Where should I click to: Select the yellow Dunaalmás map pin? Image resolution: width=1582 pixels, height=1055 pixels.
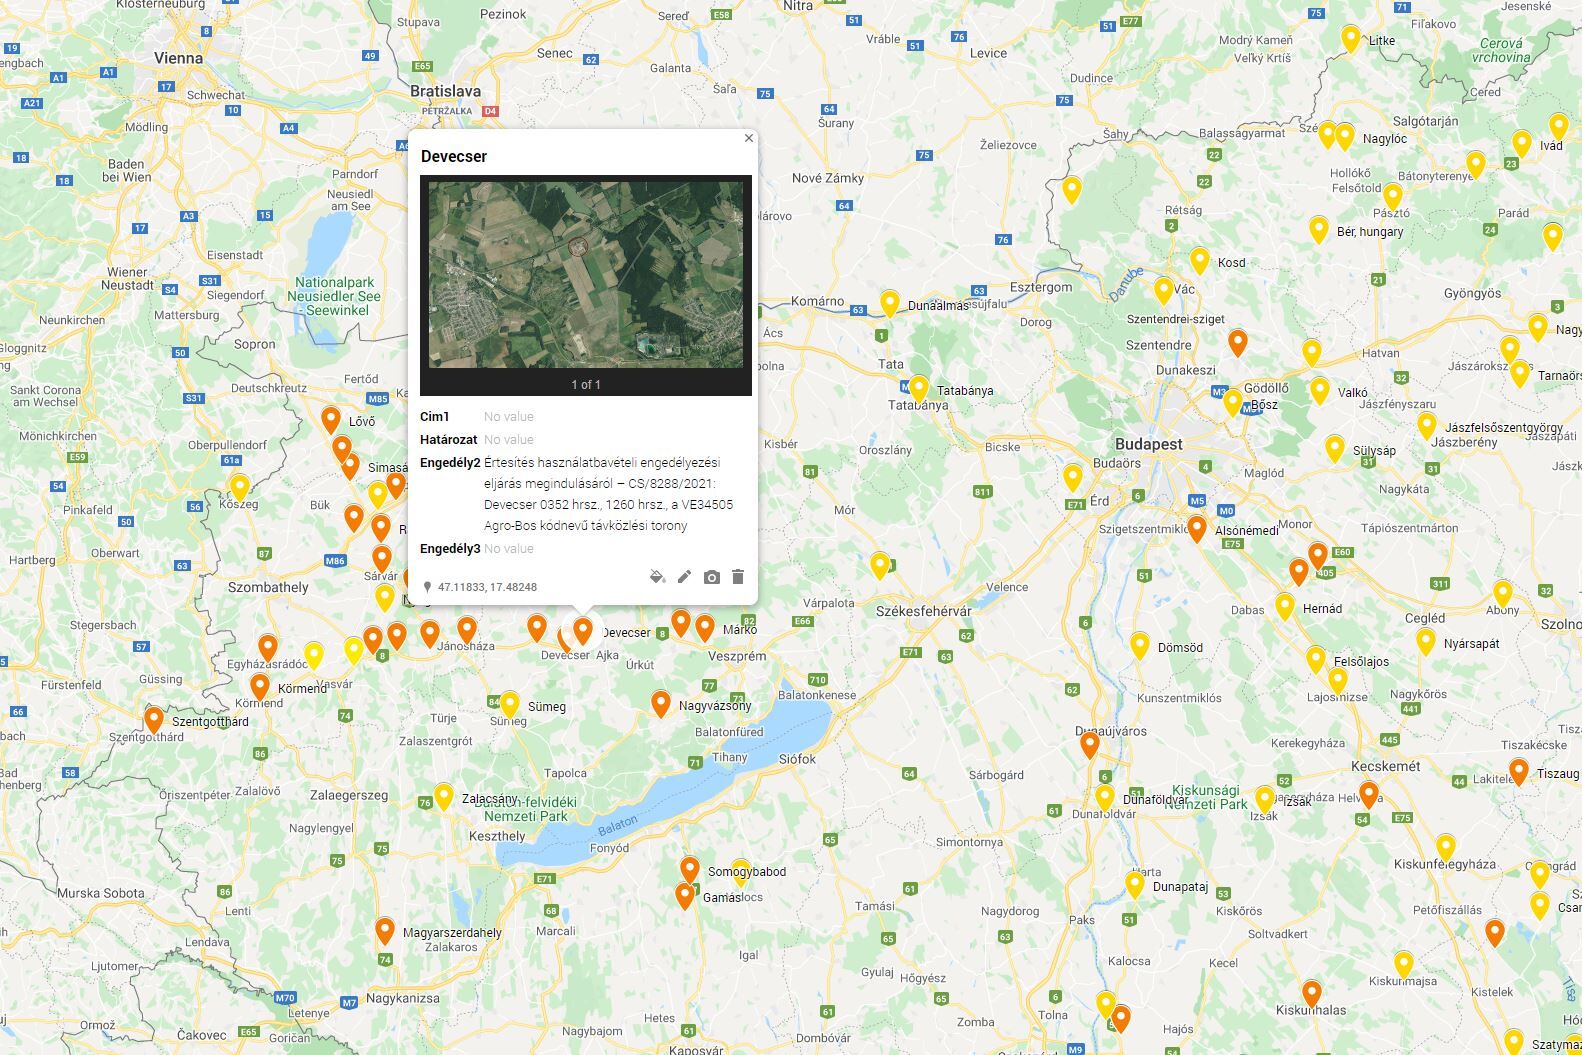[x=890, y=304]
